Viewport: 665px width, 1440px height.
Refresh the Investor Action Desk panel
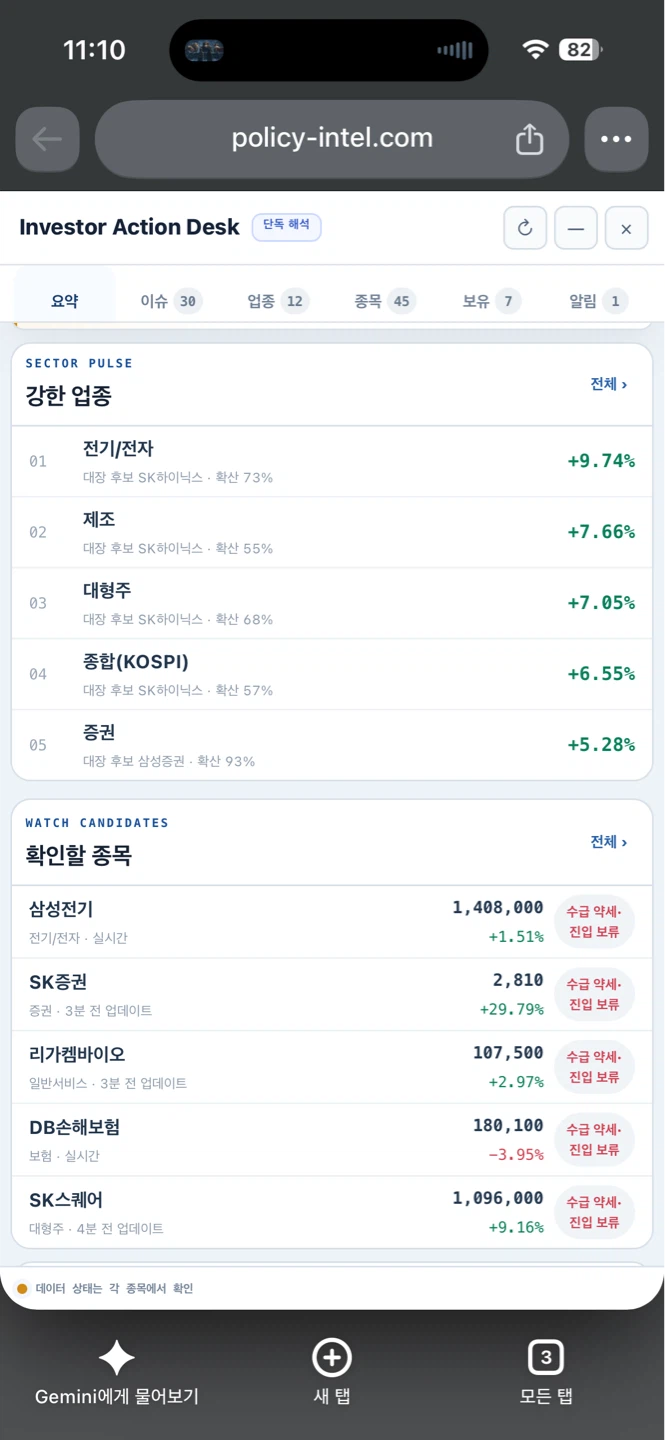point(525,228)
